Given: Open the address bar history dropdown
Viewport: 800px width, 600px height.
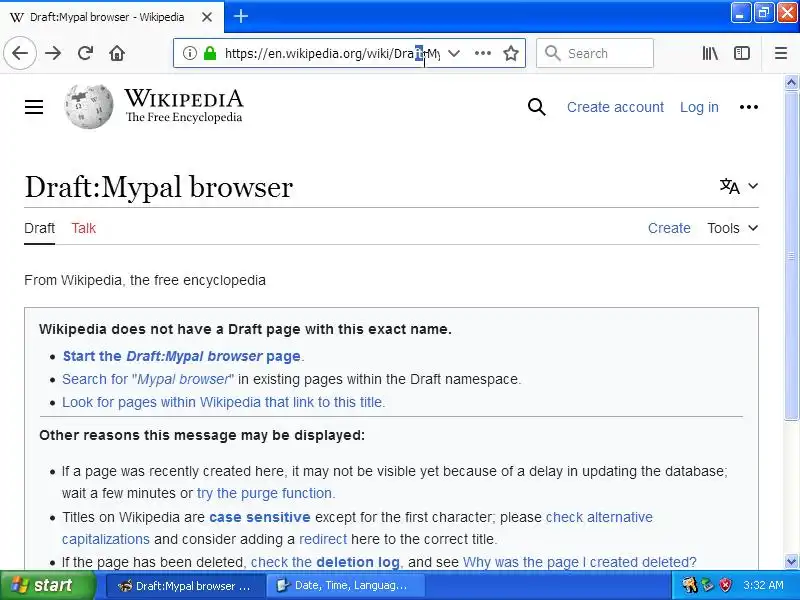Looking at the screenshot, I should (454, 53).
